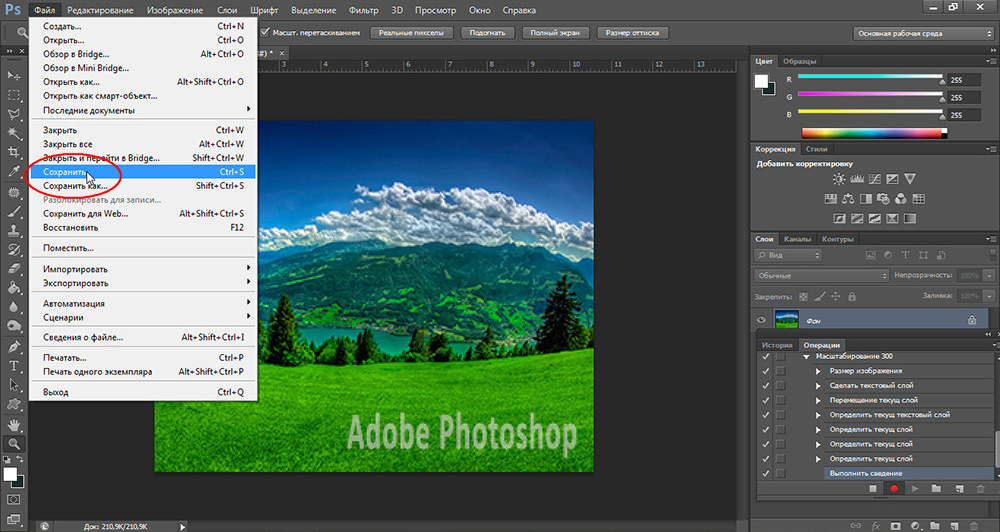Select the Brush tool
This screenshot has height=532, width=1000.
click(13, 211)
